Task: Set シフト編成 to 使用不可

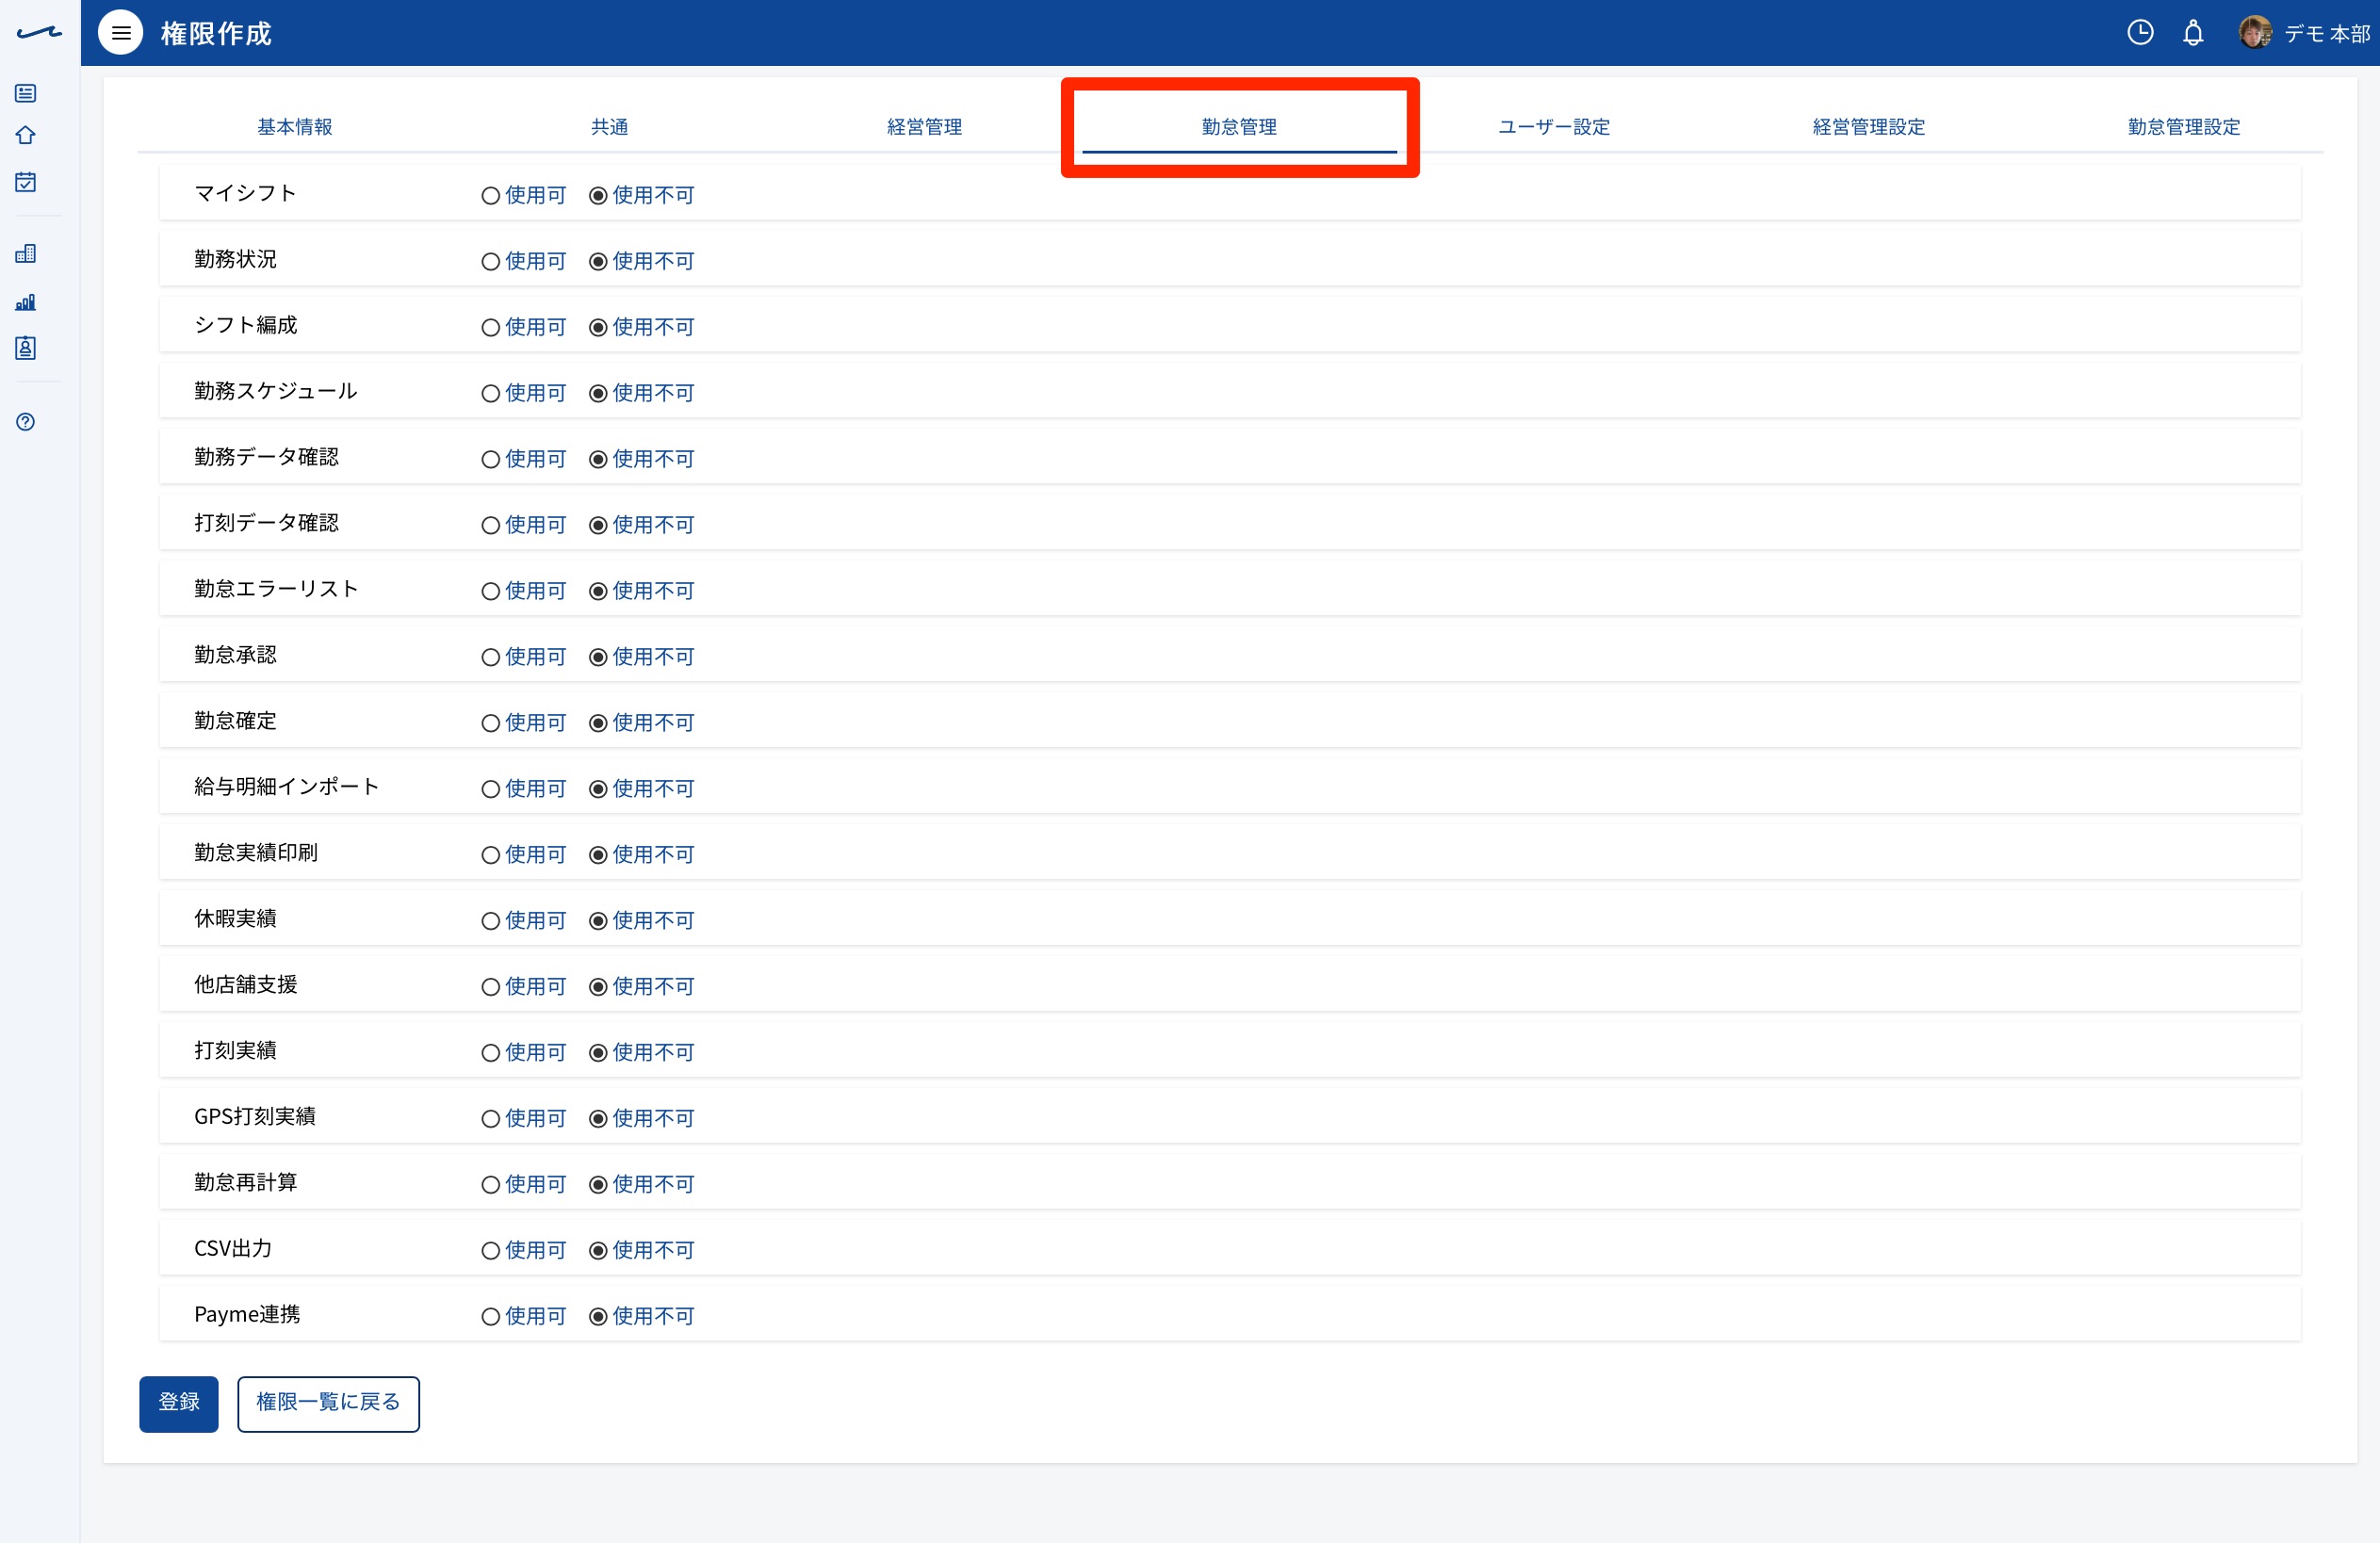Action: (x=598, y=328)
